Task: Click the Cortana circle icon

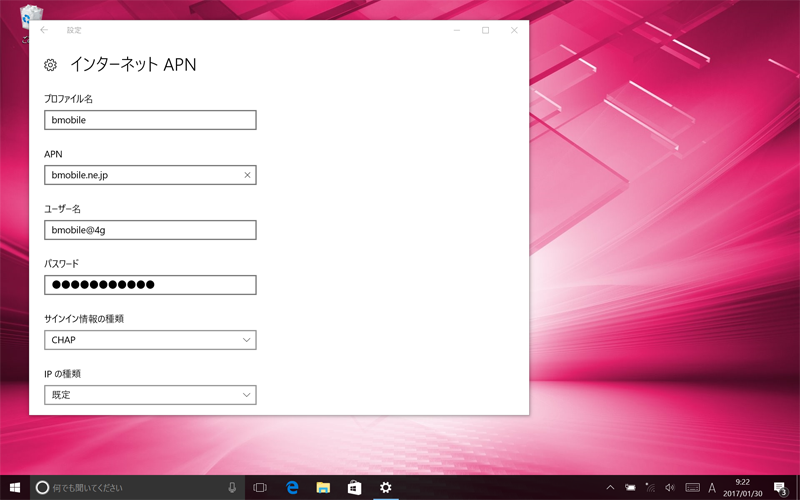Action: (42, 488)
